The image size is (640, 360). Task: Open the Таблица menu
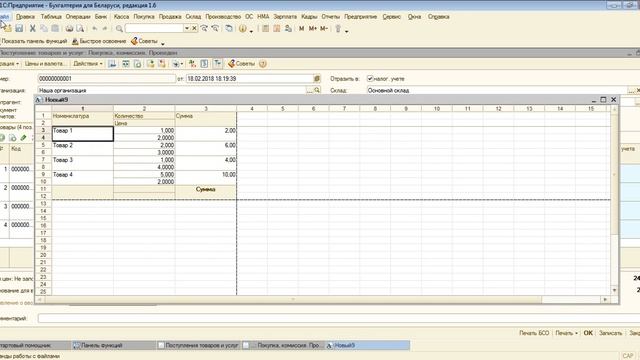pyautogui.click(x=51, y=17)
